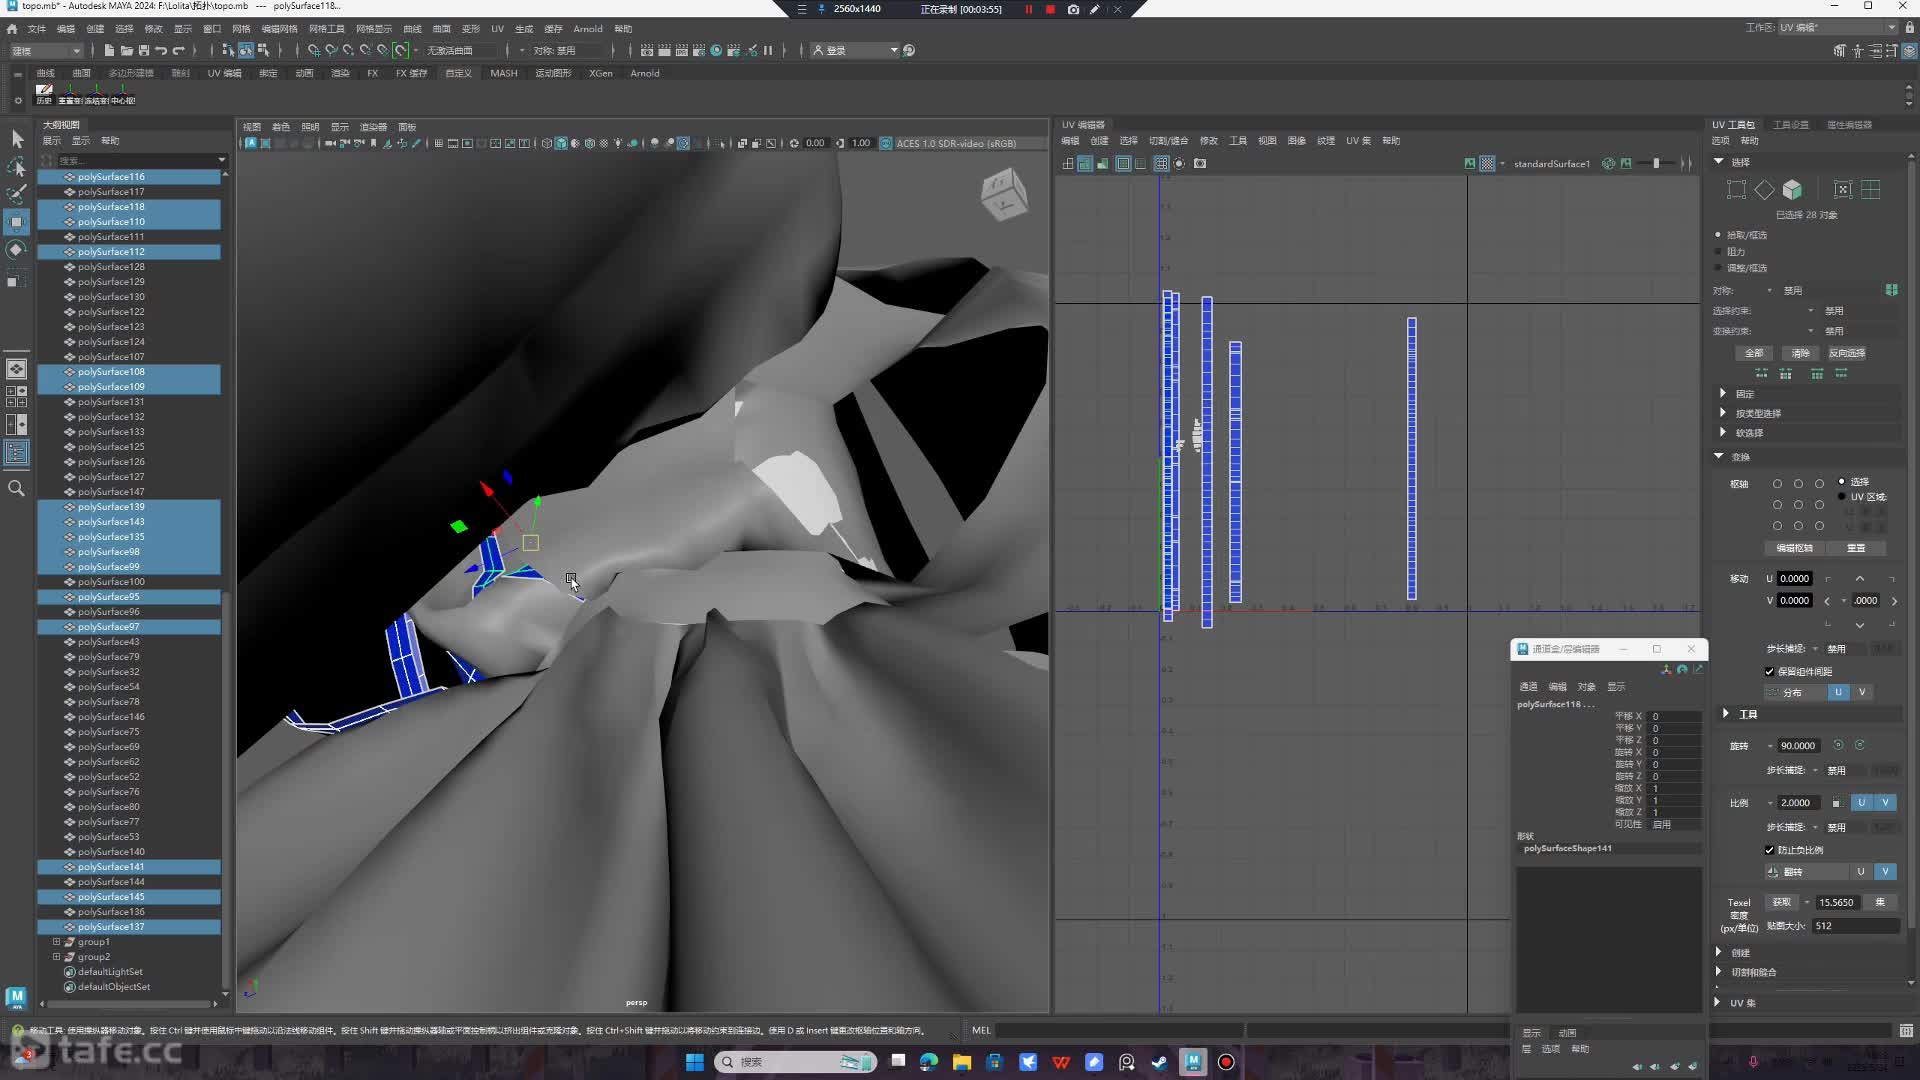The height and width of the screenshot is (1080, 1920).
Task: Click the Freeze Transformations shelf icon
Action: 96,94
